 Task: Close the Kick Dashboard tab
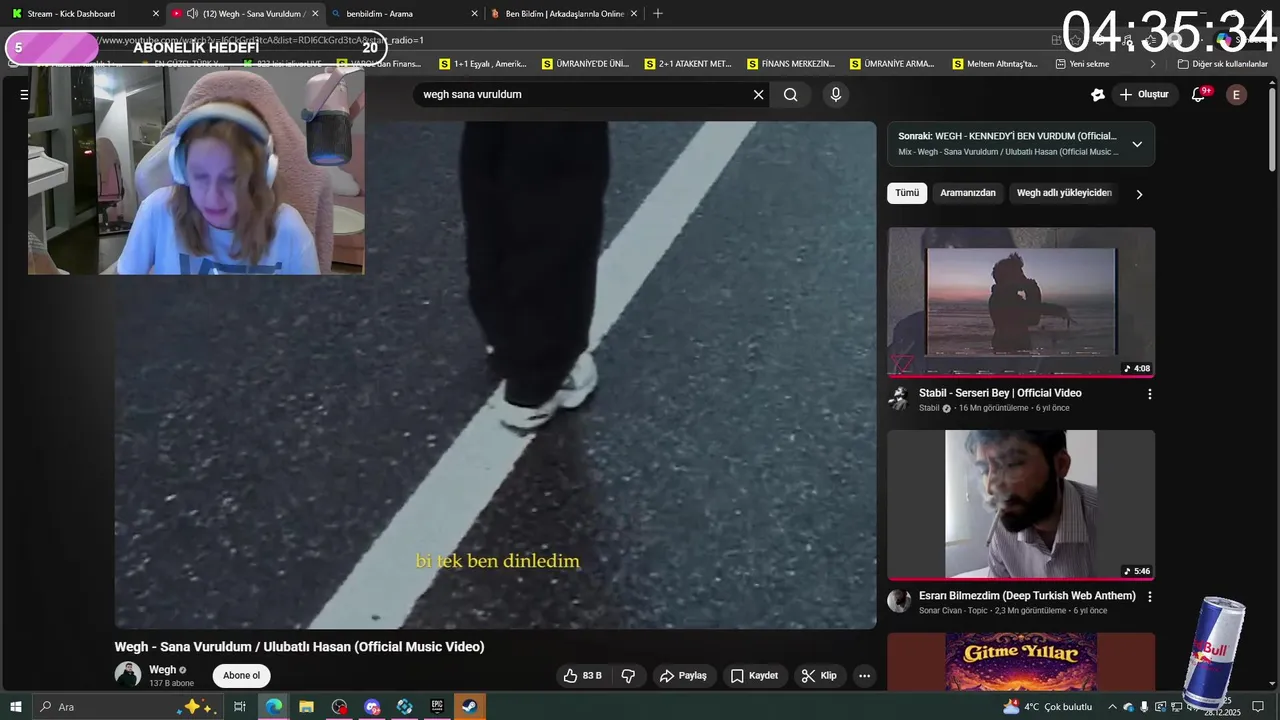coord(155,14)
